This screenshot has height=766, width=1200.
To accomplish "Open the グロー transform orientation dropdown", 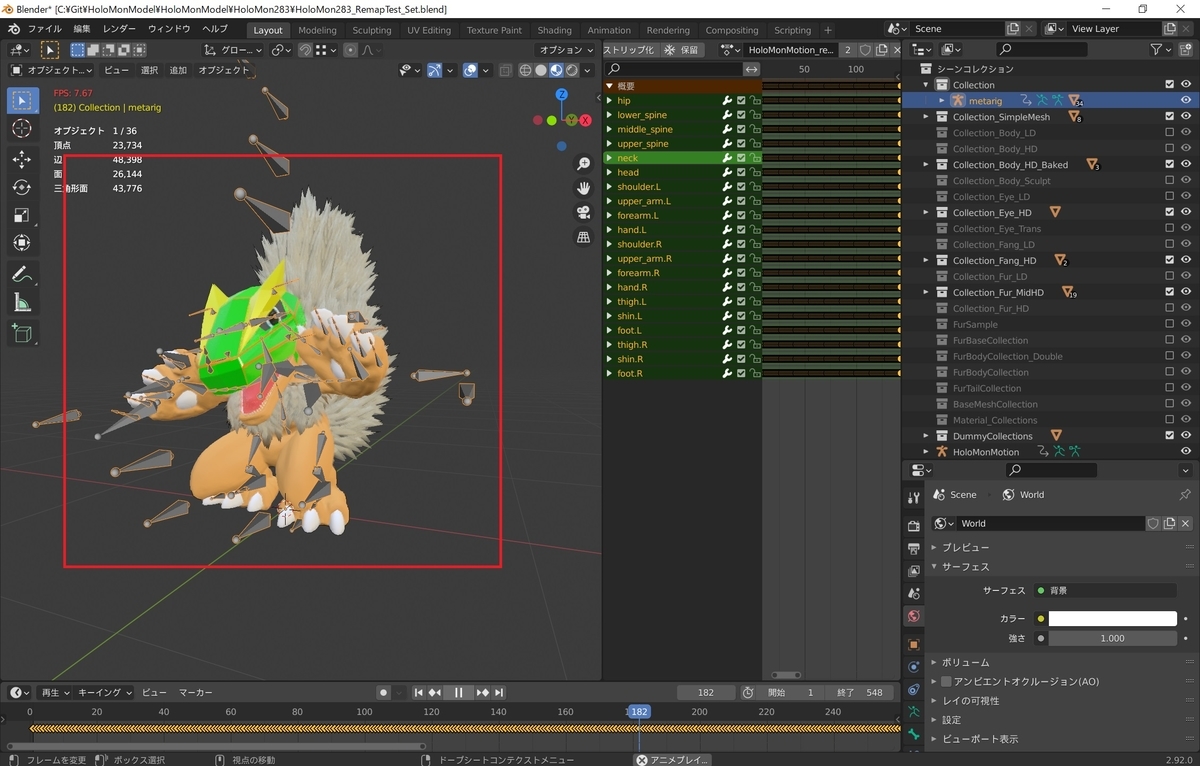I will 232,50.
